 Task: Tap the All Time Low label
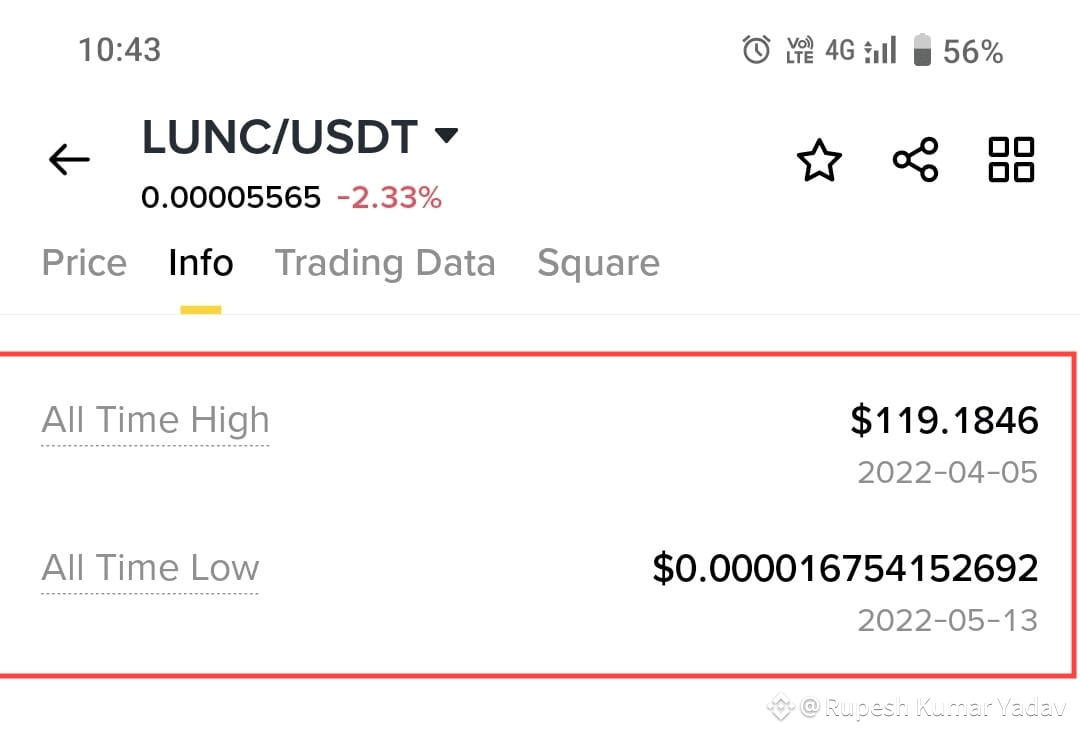[x=150, y=568]
